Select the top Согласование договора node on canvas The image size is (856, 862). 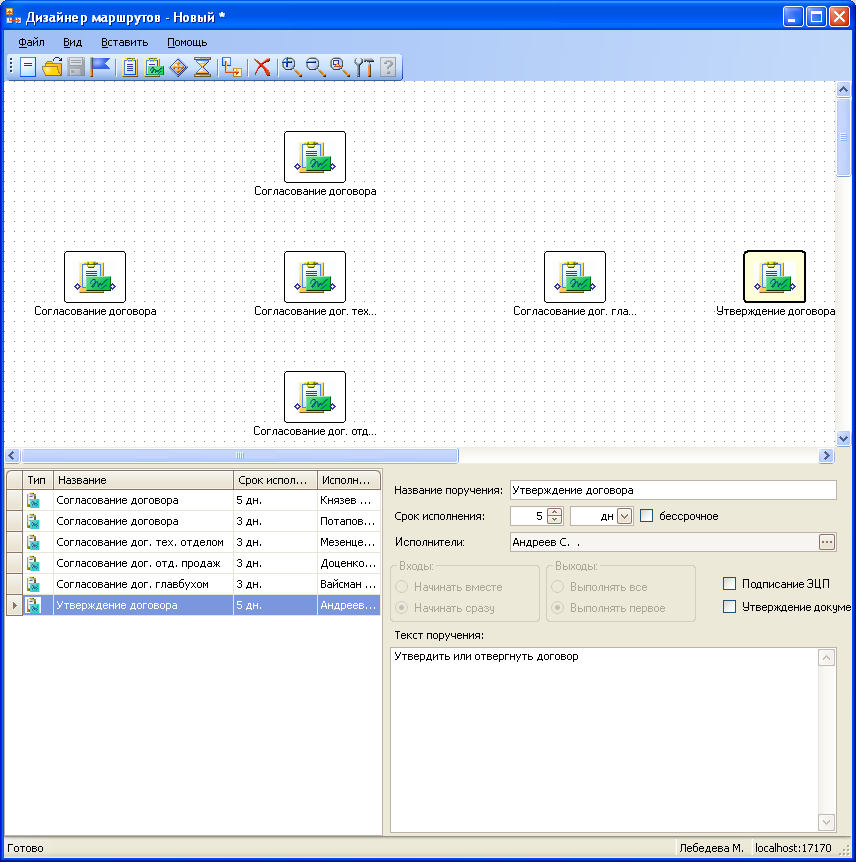click(314, 157)
